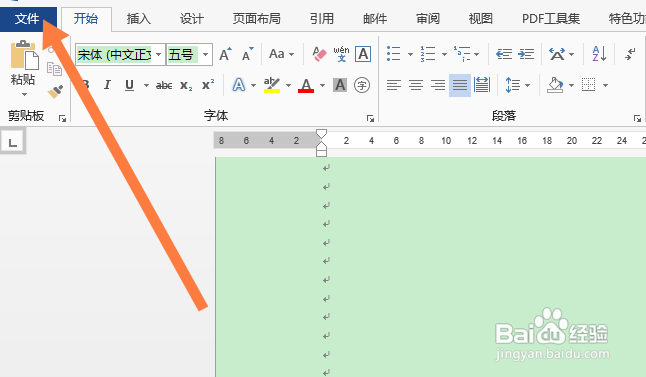Open the 字体 dialog launcher
Image resolution: width=646 pixels, height=377 pixels.
[370, 119]
